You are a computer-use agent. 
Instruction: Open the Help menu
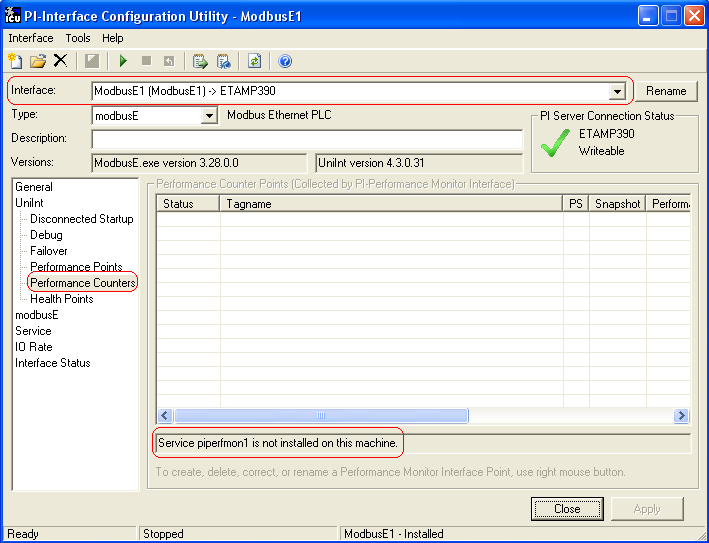click(113, 38)
